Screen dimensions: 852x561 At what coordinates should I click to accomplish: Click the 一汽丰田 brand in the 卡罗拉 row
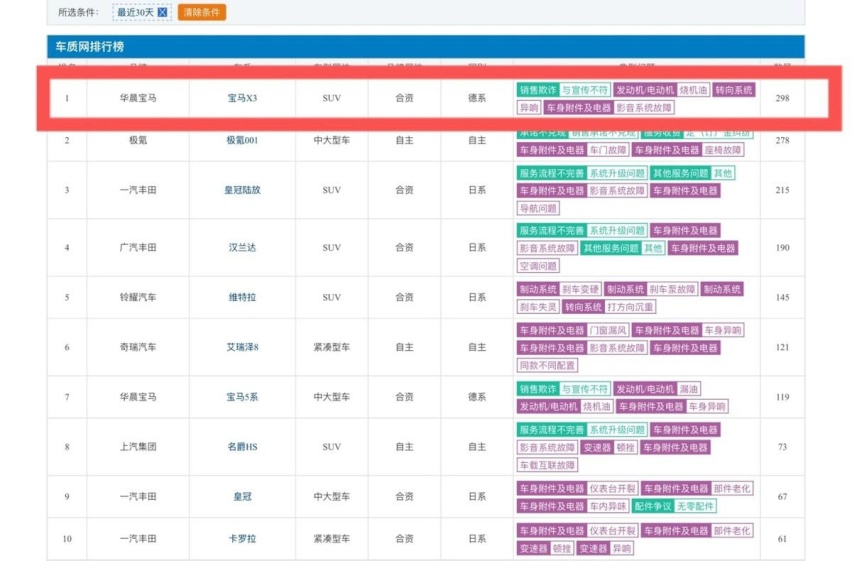[138, 539]
